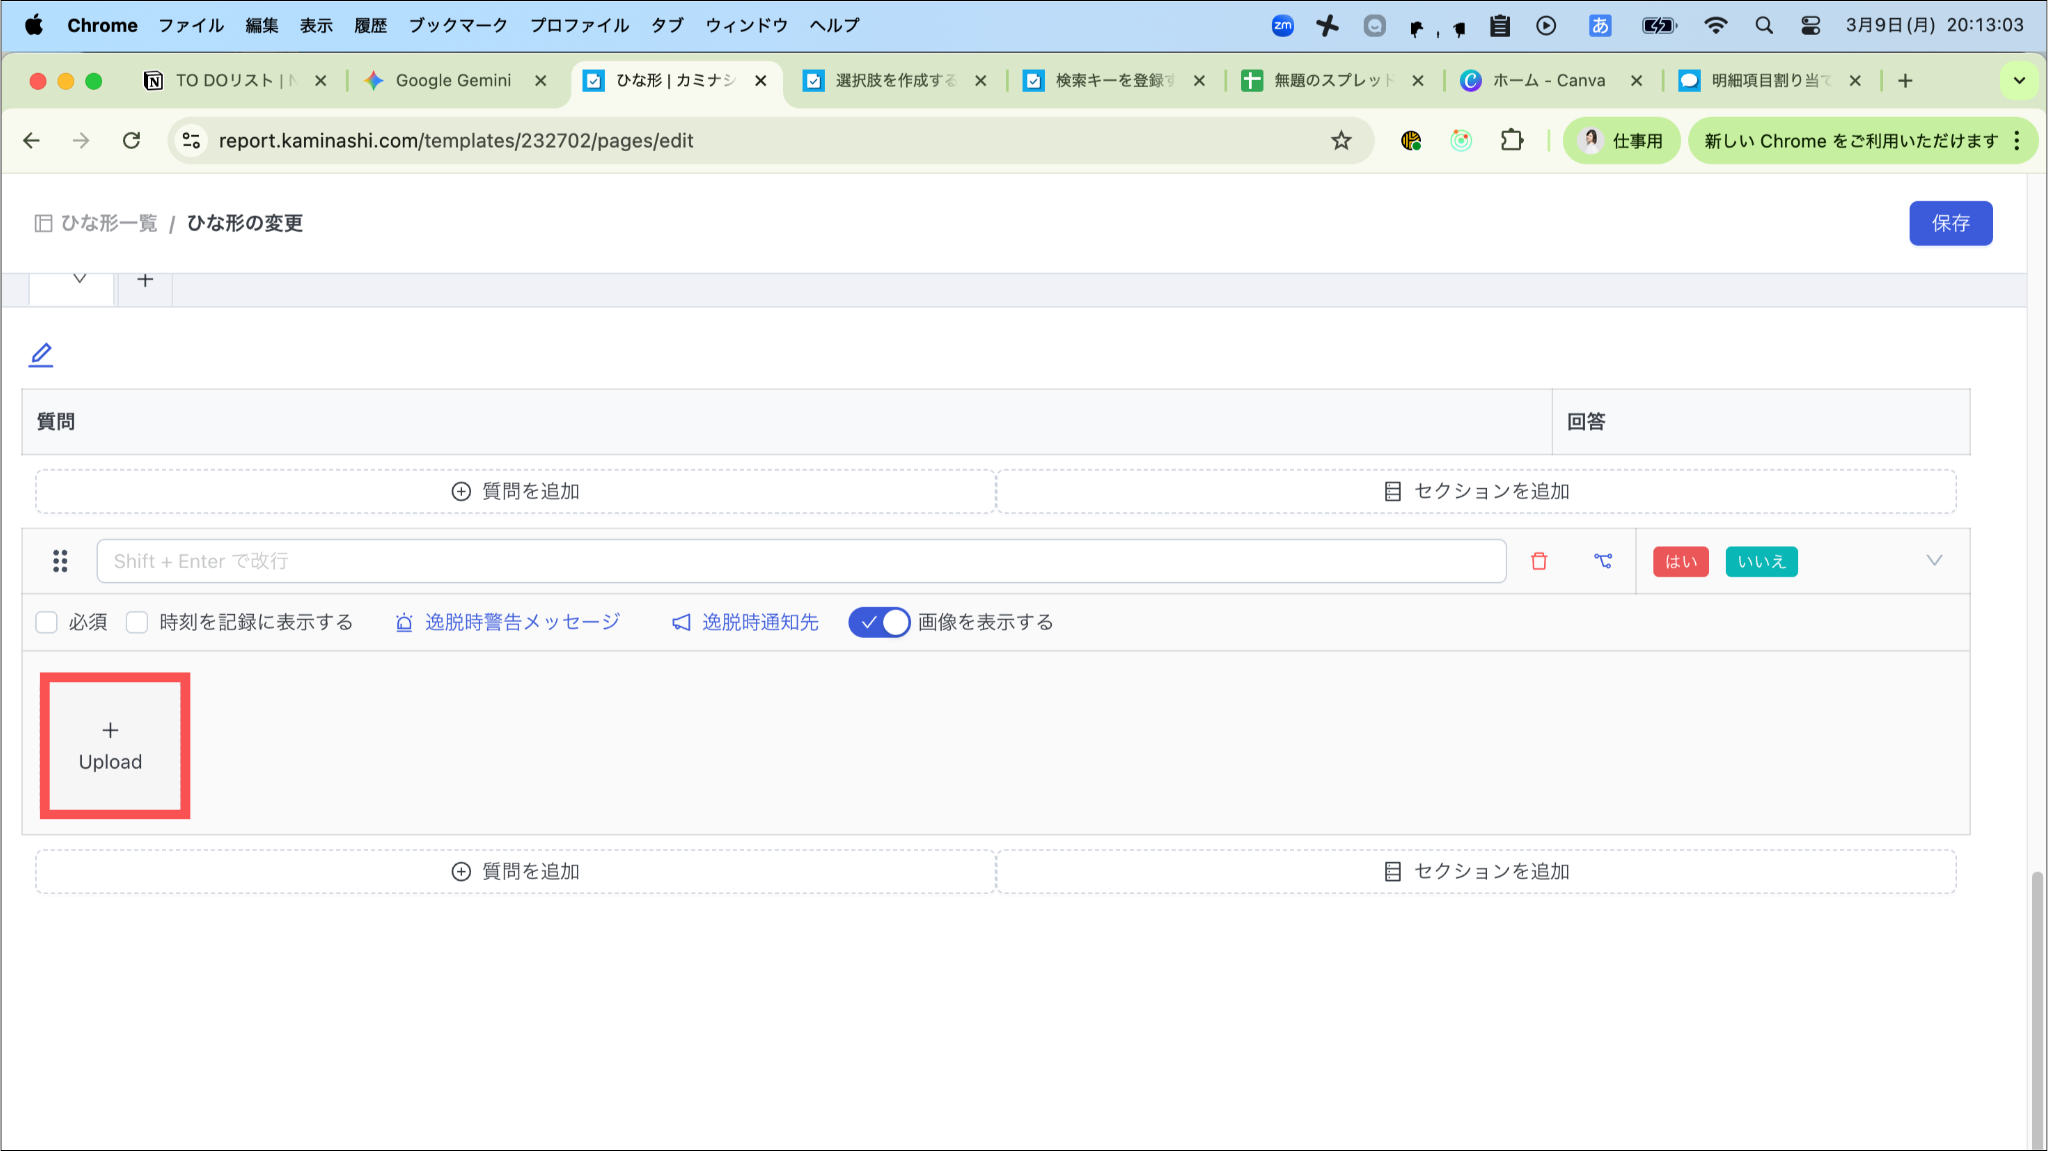Click the six-dot drag handle icon
2048x1151 pixels.
point(60,561)
